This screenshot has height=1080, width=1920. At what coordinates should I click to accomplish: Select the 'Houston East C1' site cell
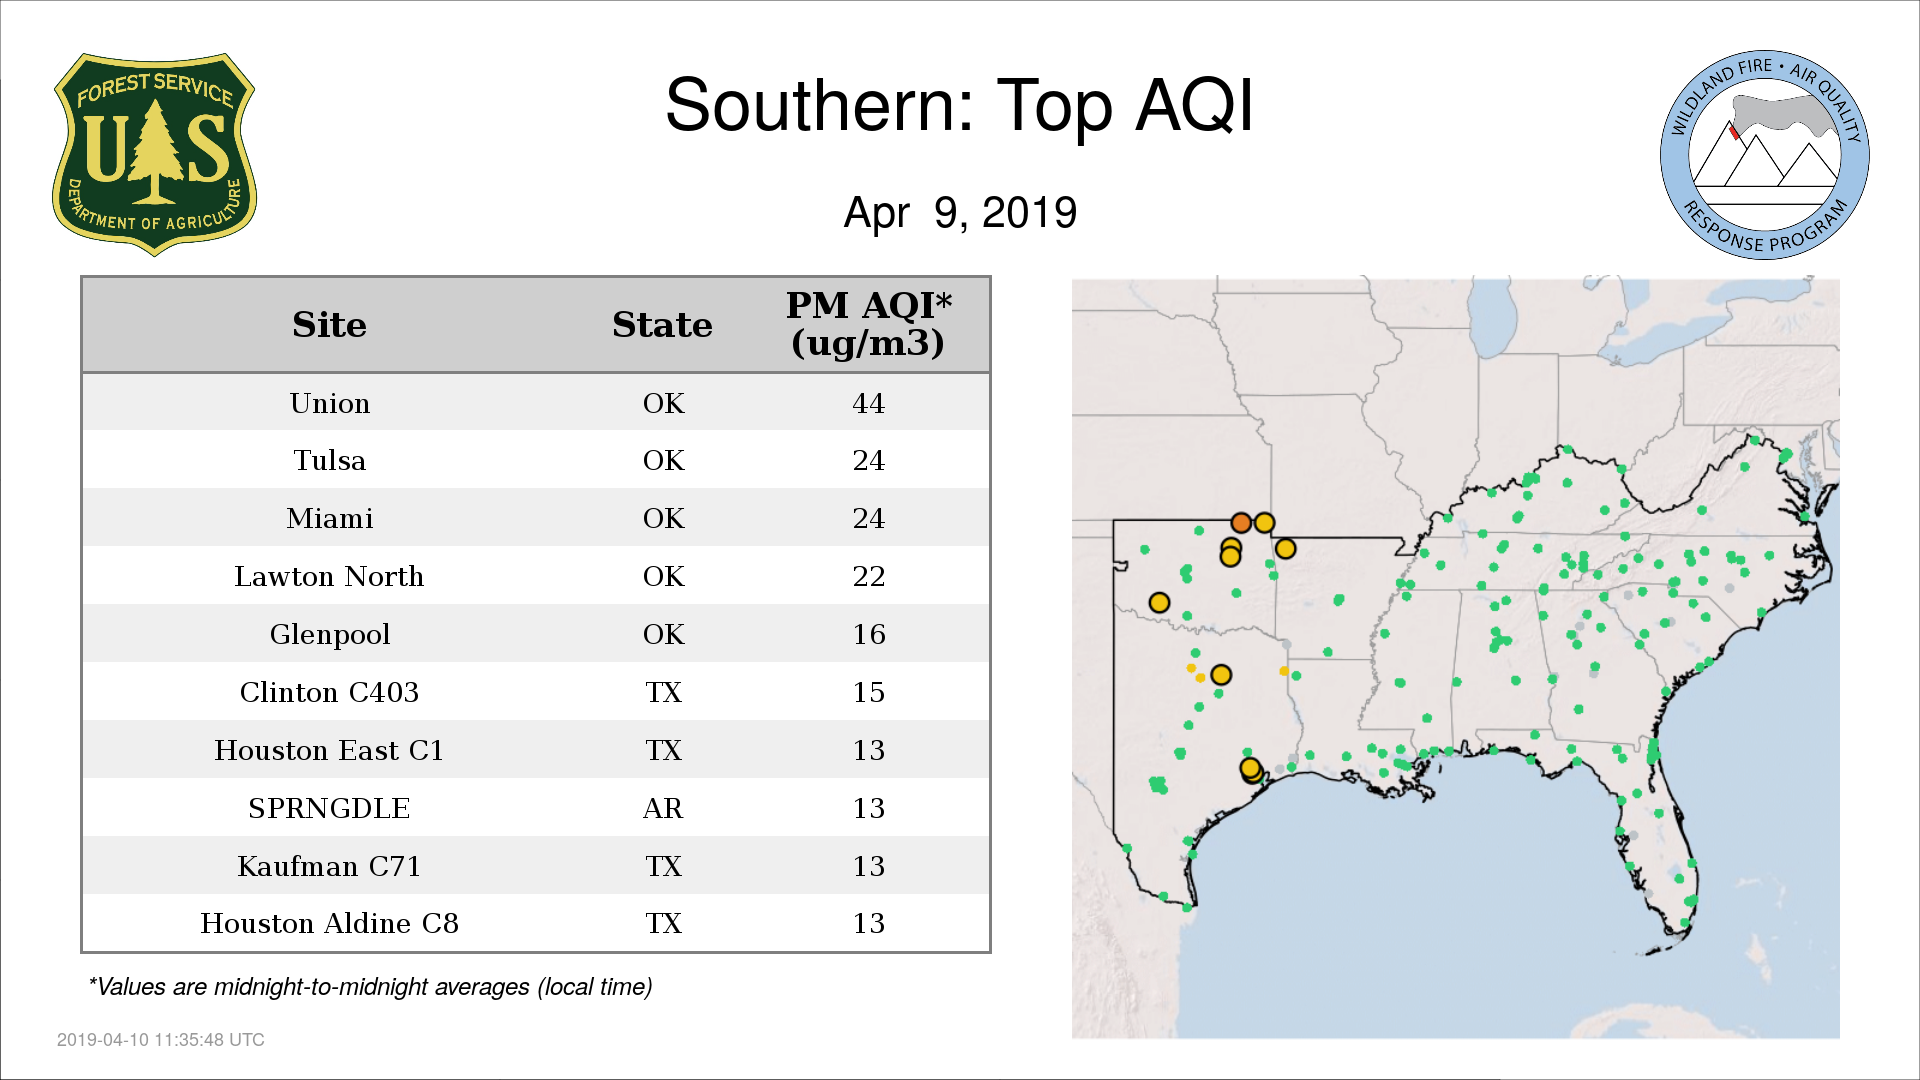click(x=329, y=750)
